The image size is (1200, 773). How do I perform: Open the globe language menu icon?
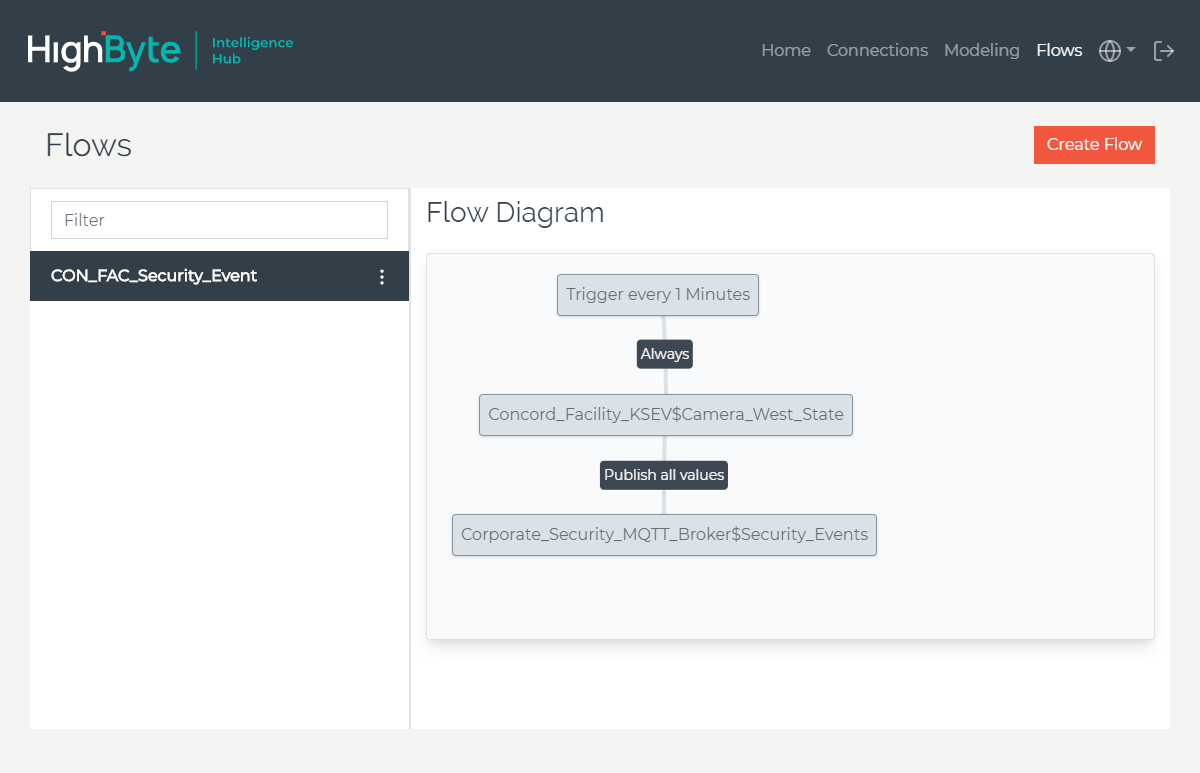tap(1109, 51)
